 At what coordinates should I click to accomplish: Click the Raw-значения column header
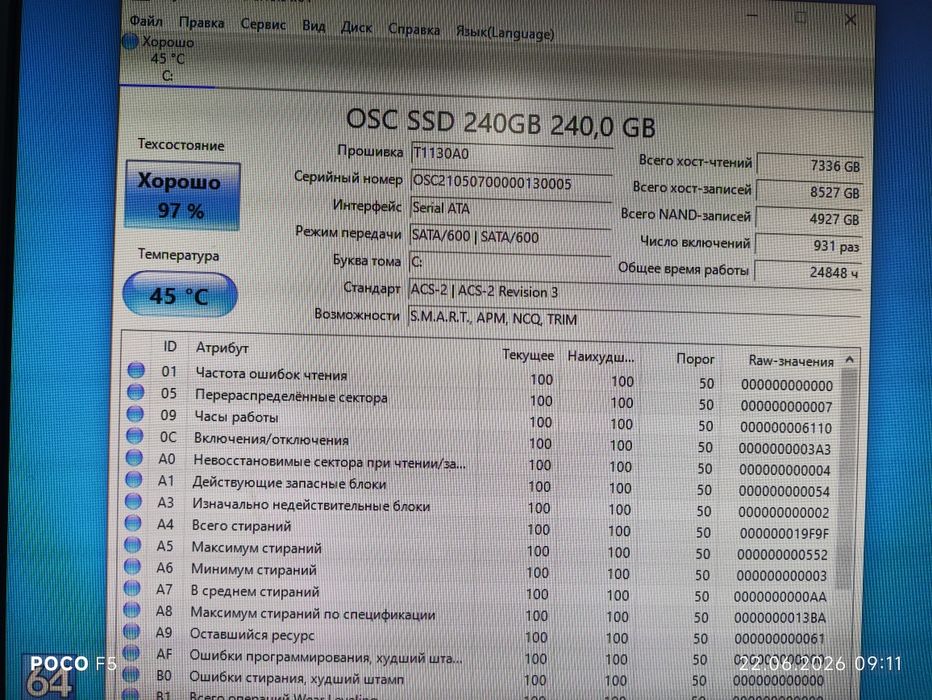click(x=791, y=360)
